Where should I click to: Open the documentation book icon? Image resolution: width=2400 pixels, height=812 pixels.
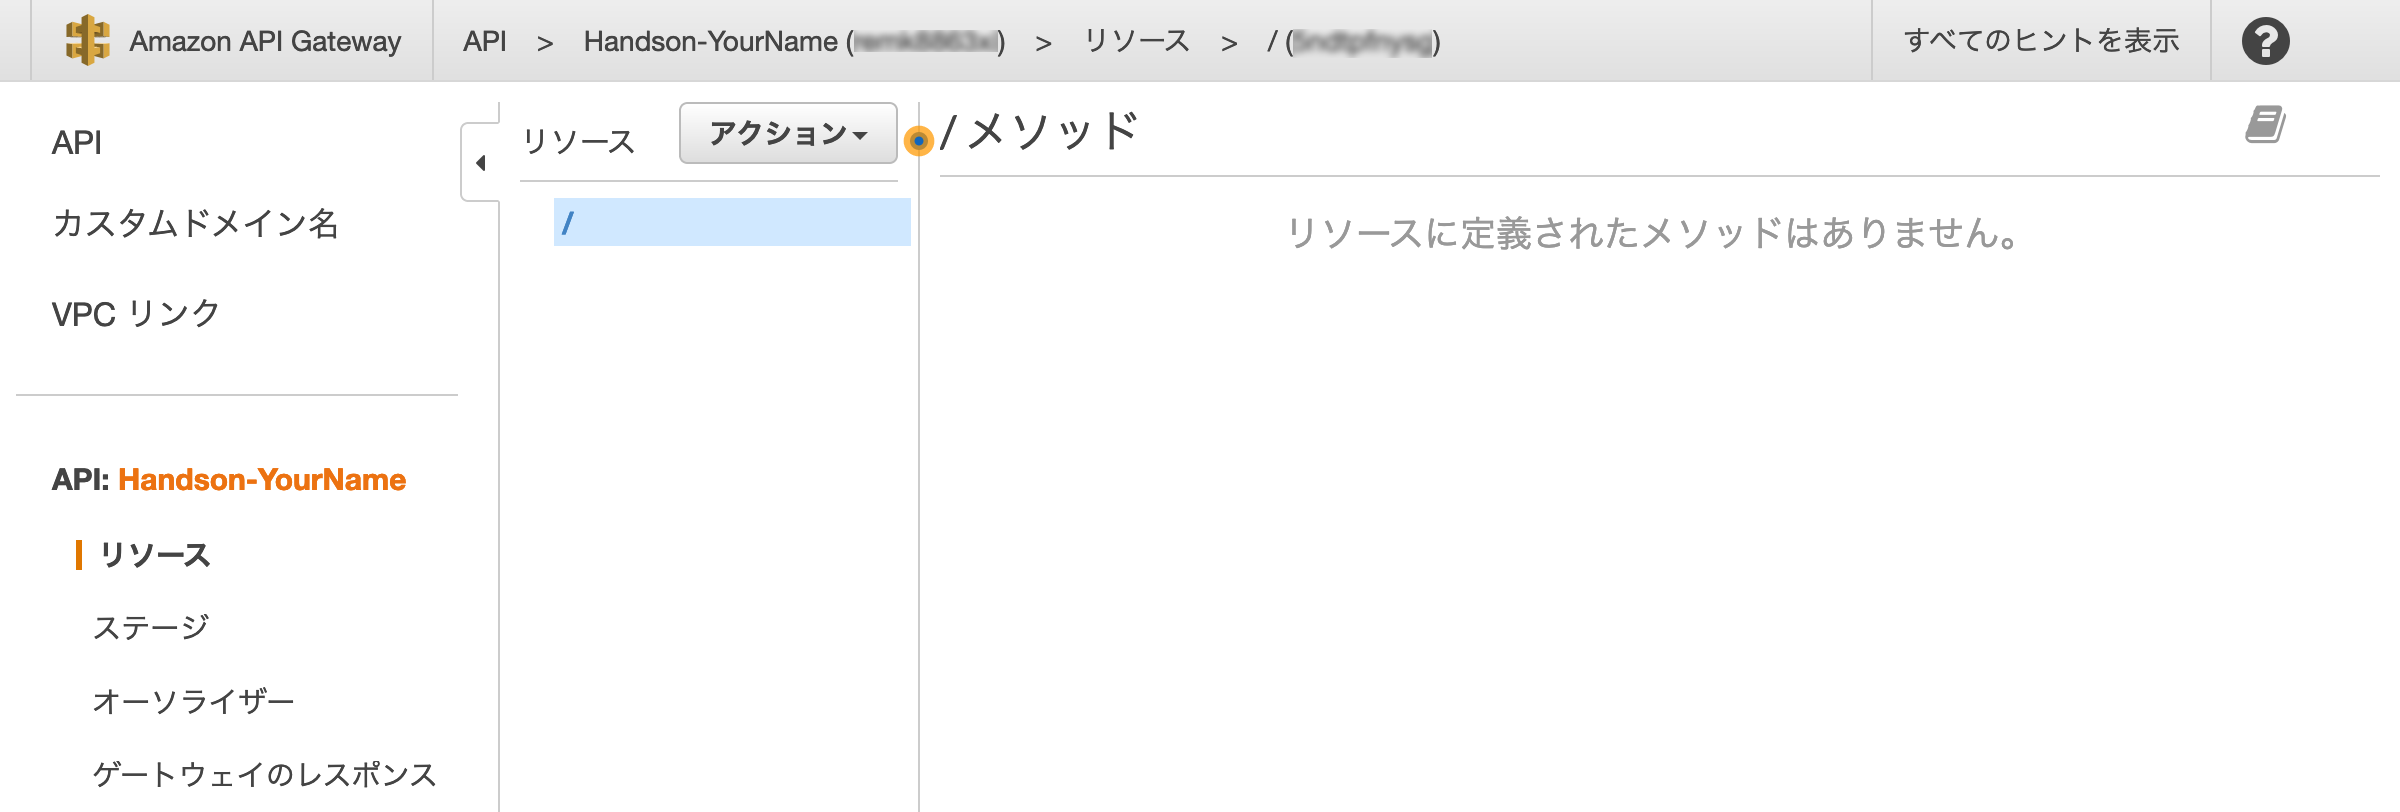pyautogui.click(x=2265, y=124)
